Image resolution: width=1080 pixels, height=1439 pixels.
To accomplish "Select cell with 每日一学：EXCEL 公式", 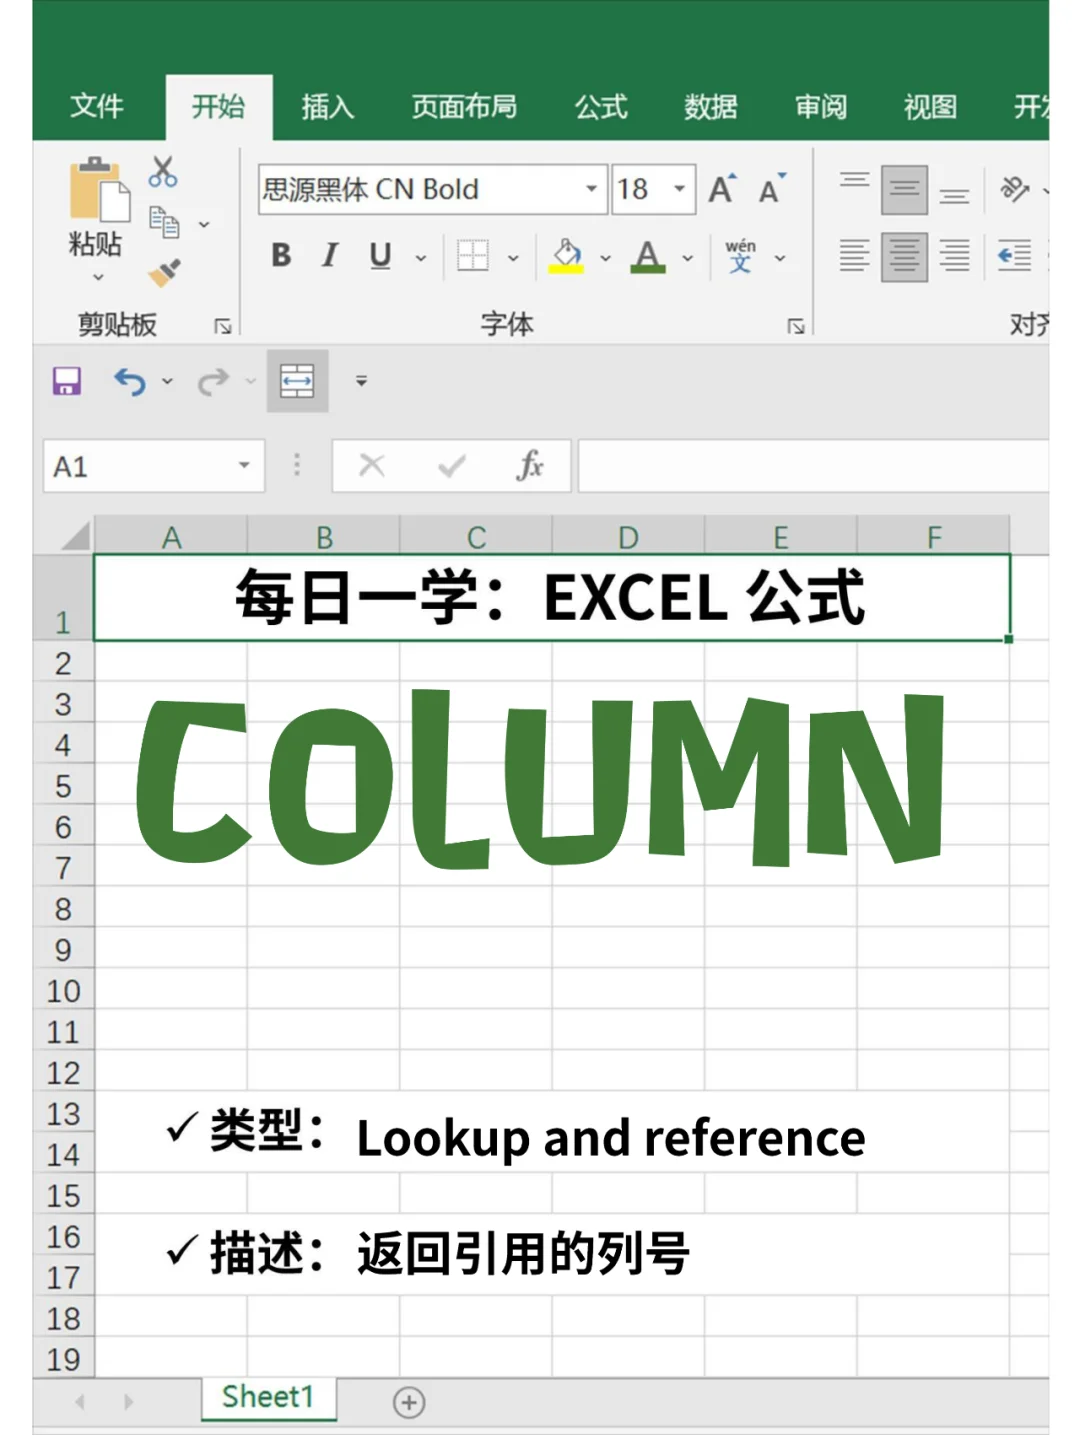I will pyautogui.click(x=551, y=598).
